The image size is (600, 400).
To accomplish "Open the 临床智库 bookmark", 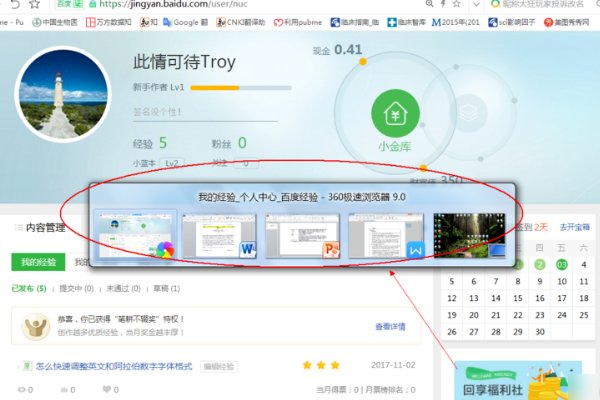I will [406, 22].
